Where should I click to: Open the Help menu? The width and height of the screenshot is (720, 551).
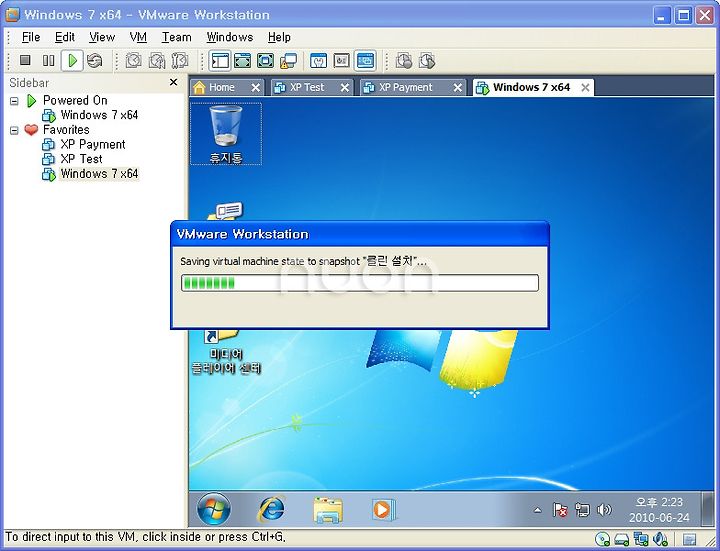(x=279, y=37)
